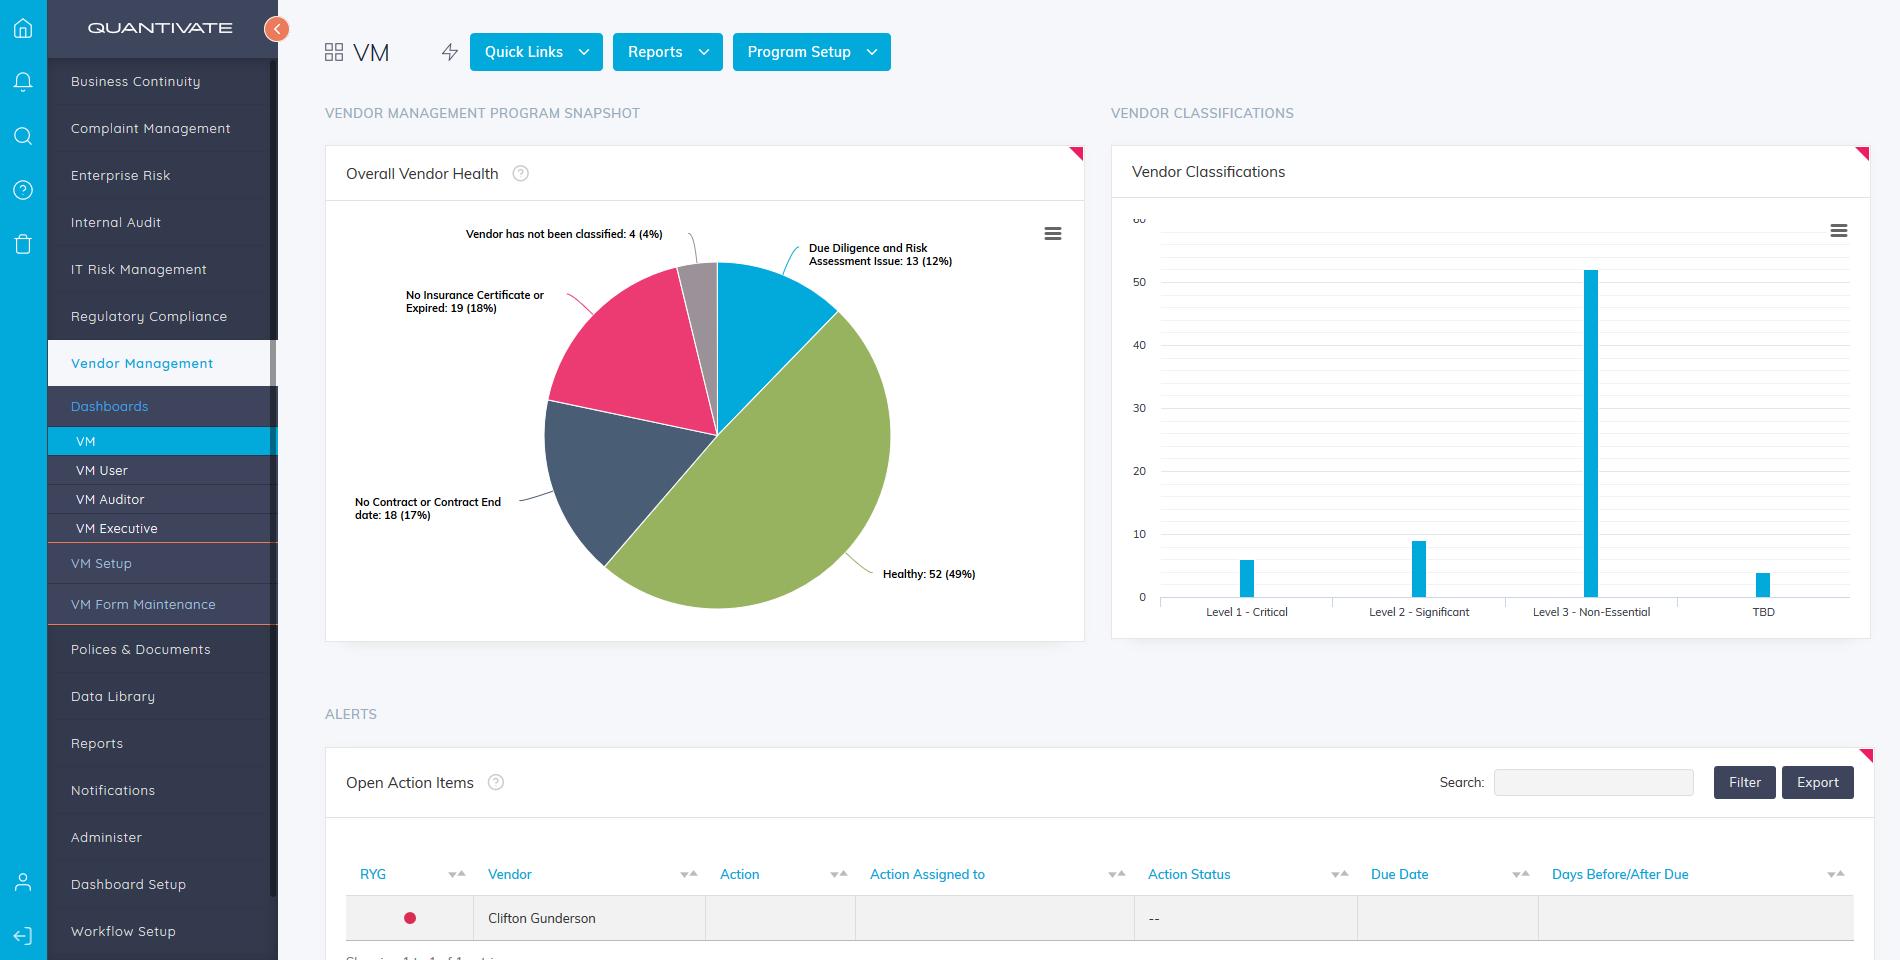The image size is (1900, 960).
Task: Export the Open Action Items list
Action: click(1817, 782)
